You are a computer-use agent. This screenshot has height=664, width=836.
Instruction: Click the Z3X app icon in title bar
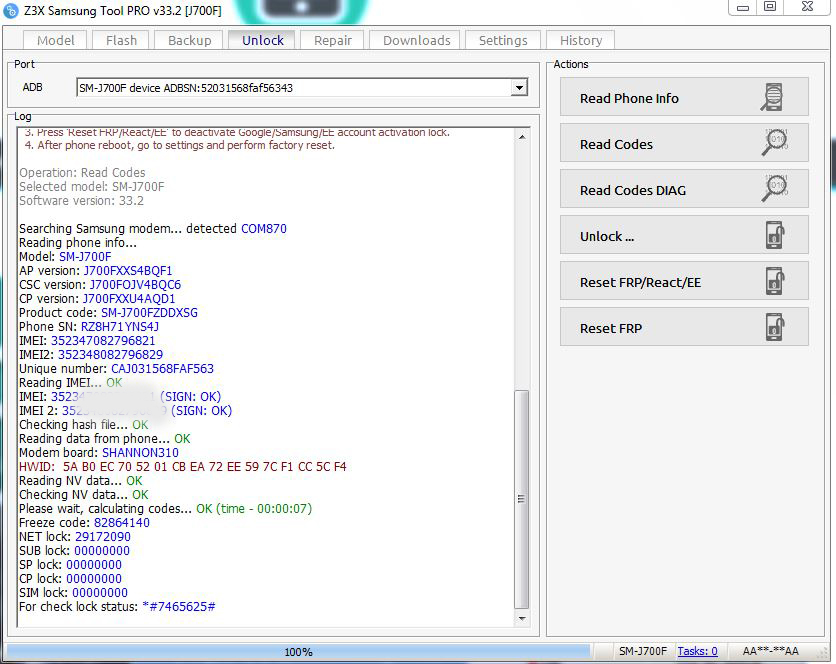pos(10,10)
